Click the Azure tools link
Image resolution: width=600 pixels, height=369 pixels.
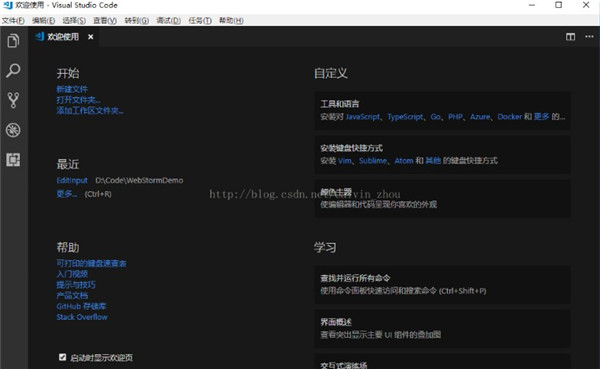click(x=480, y=117)
